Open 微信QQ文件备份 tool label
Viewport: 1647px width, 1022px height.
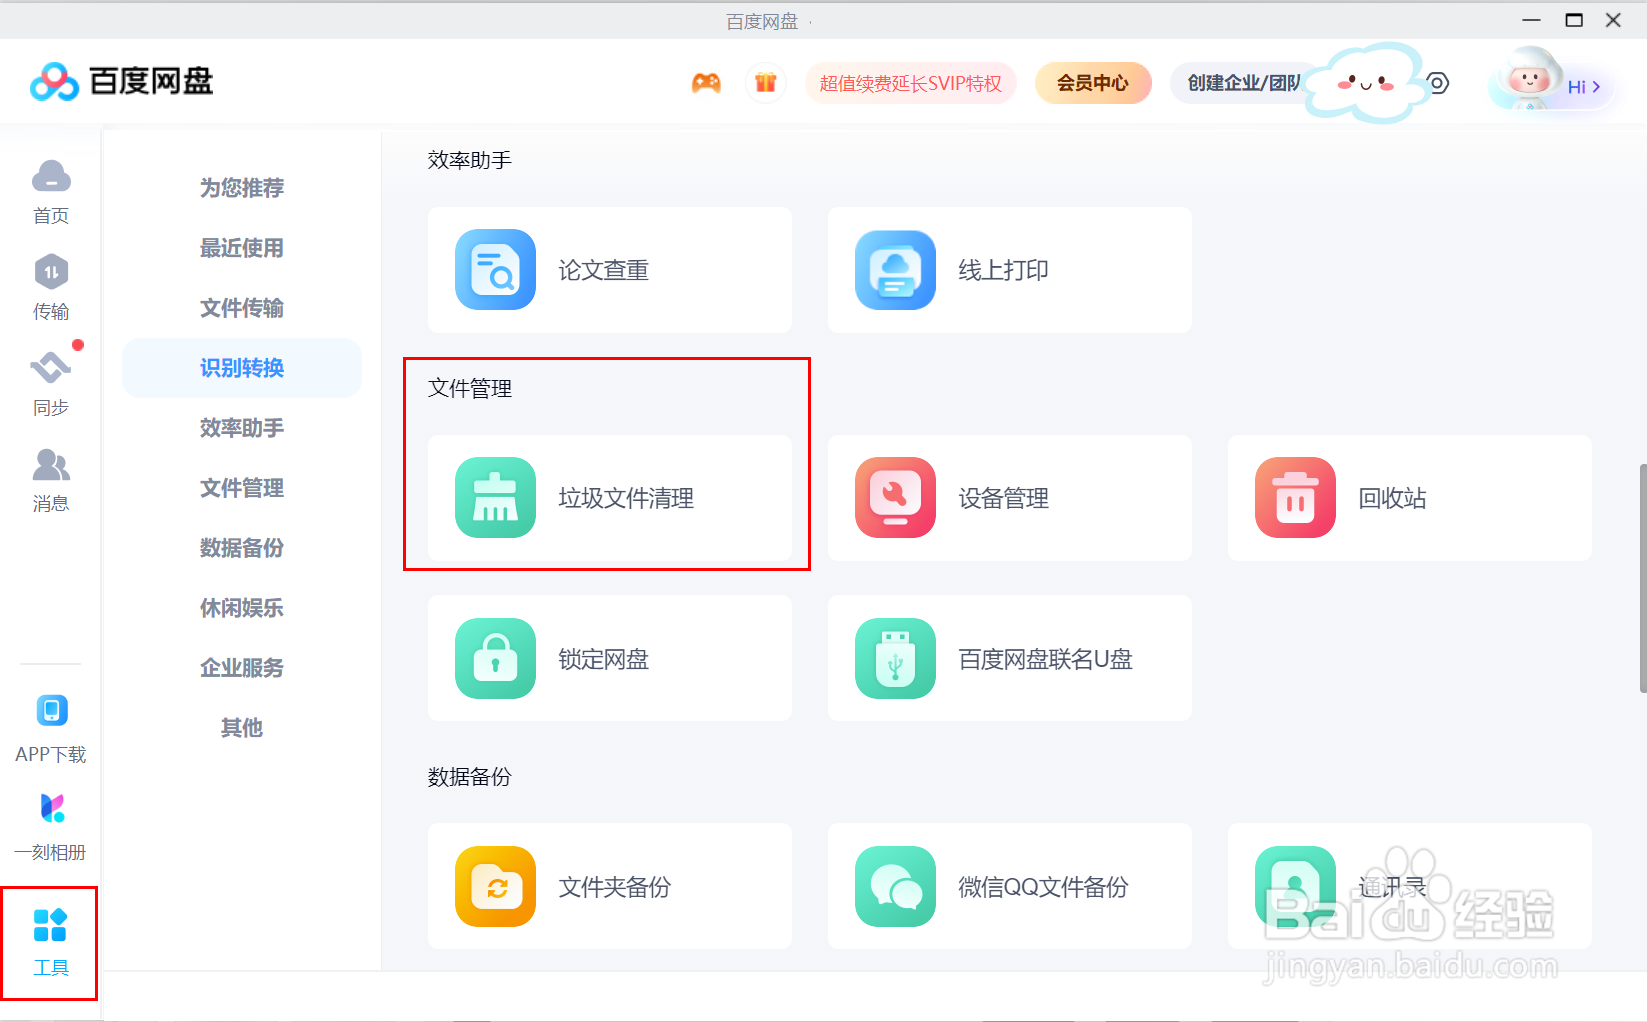point(1043,887)
